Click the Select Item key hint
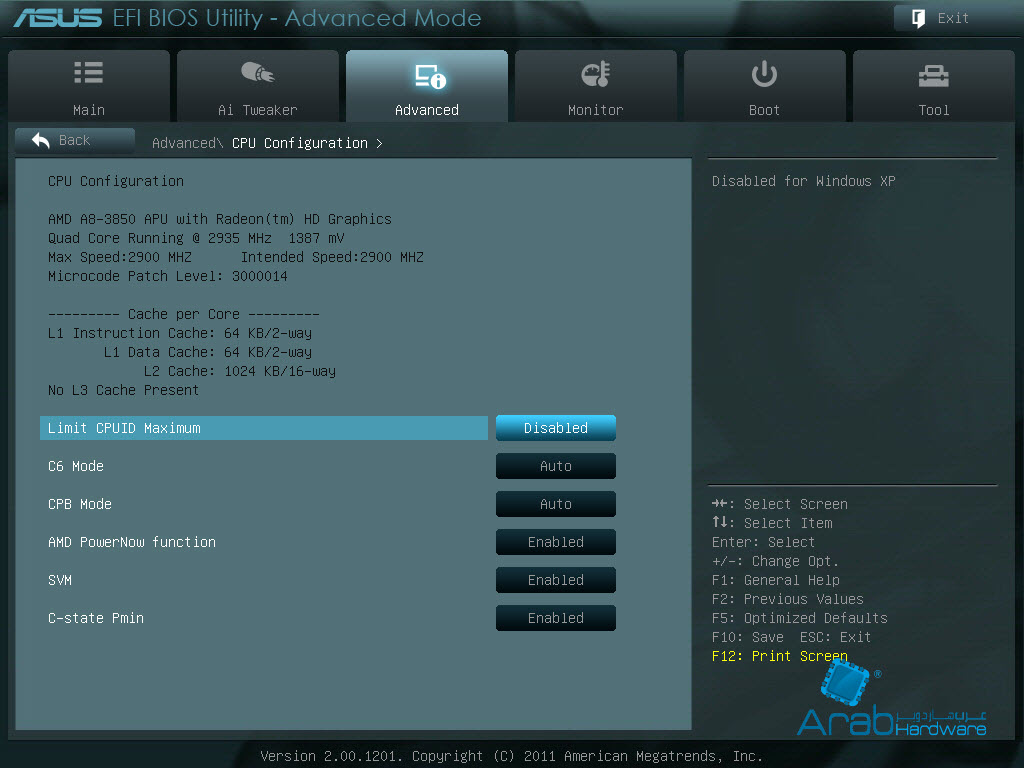This screenshot has height=768, width=1024. click(x=772, y=523)
